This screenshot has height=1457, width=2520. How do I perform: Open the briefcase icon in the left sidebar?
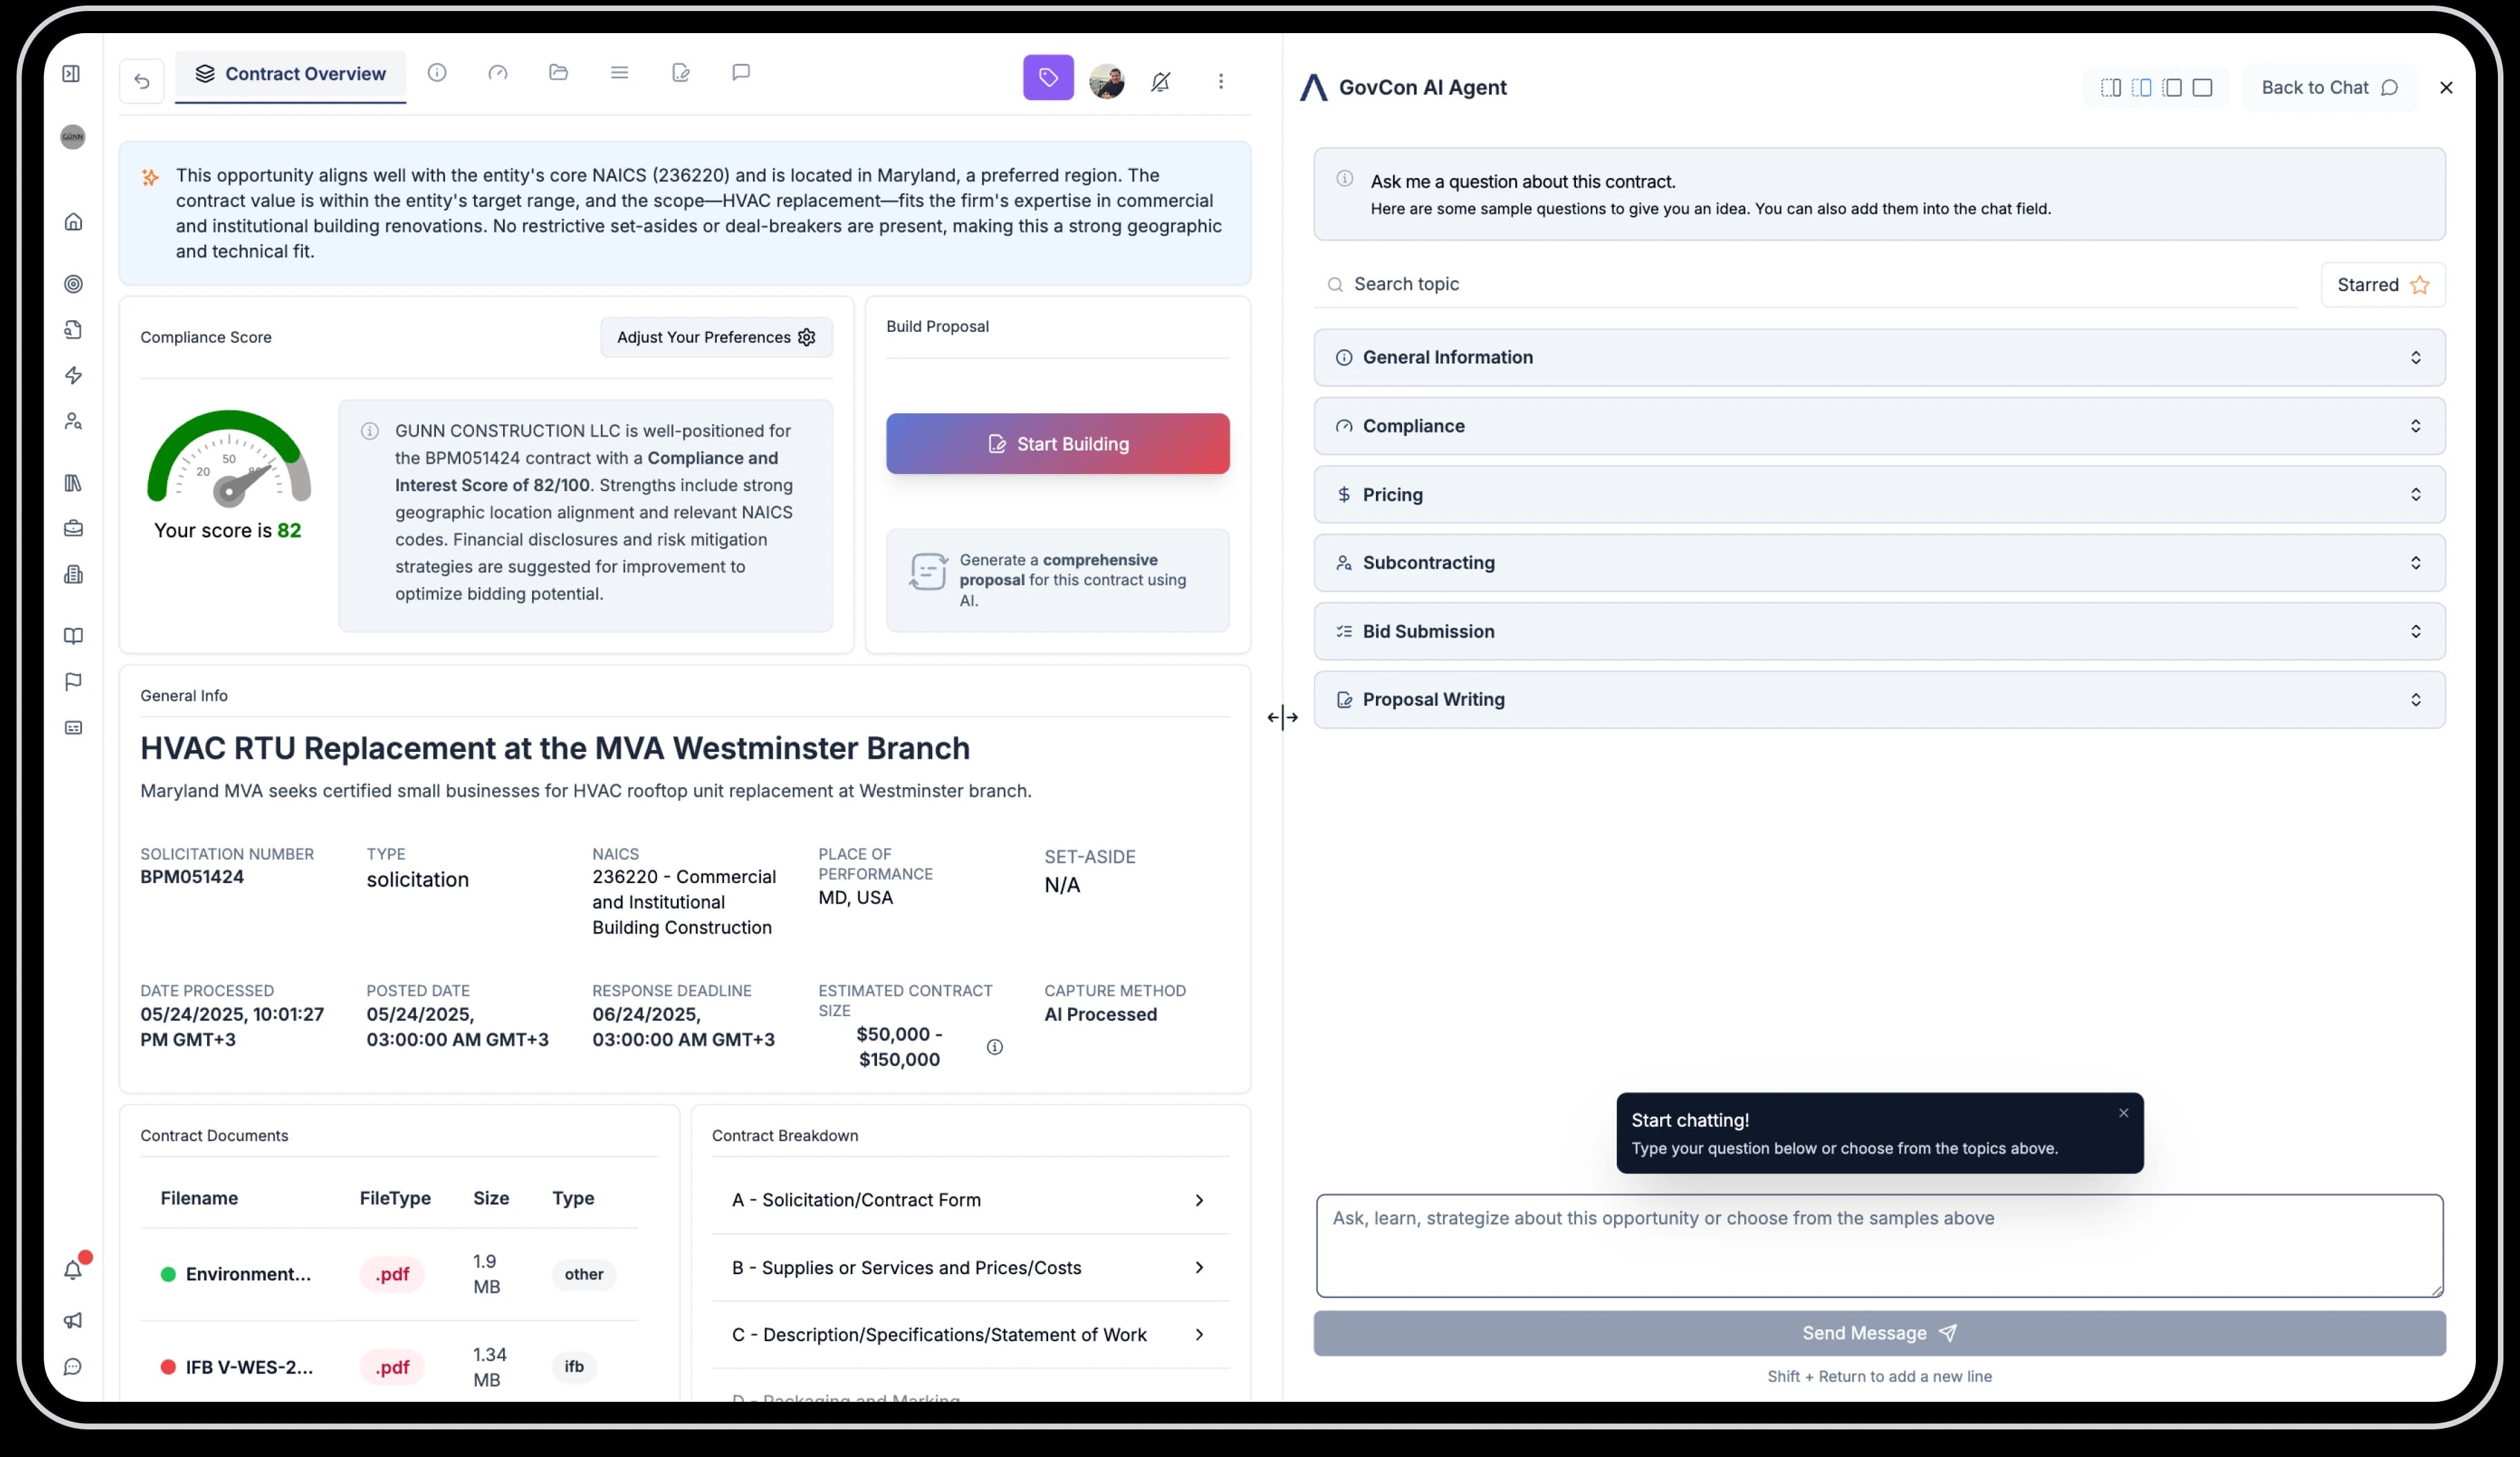click(x=74, y=528)
